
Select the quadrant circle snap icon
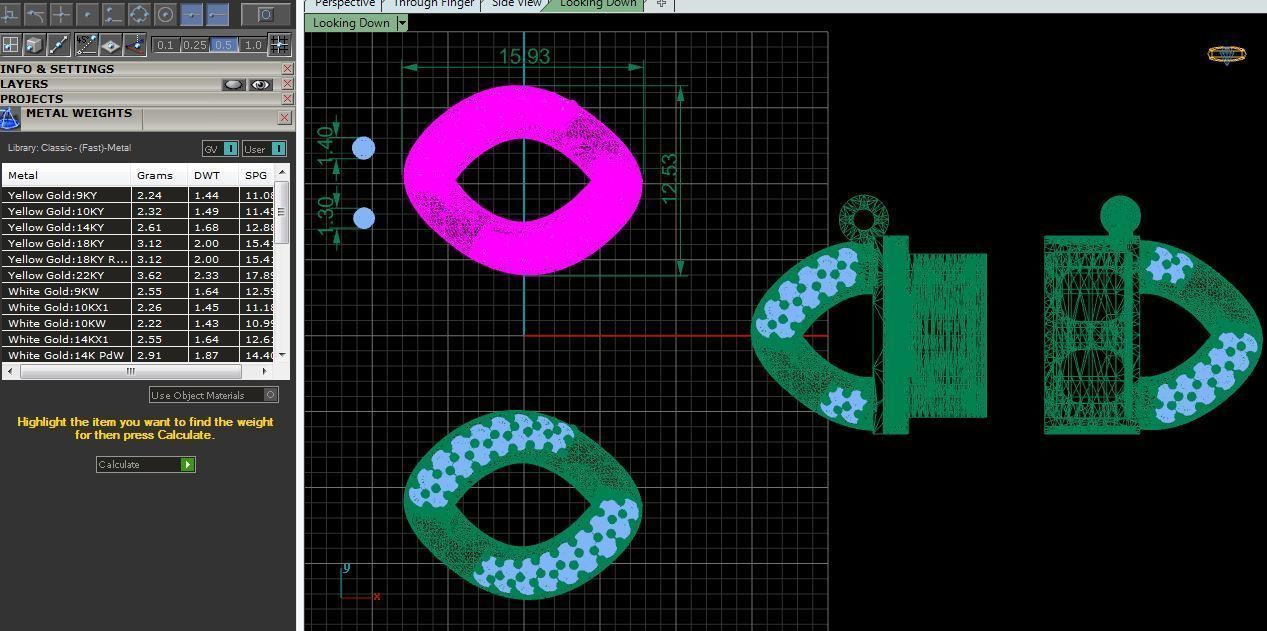click(x=139, y=14)
